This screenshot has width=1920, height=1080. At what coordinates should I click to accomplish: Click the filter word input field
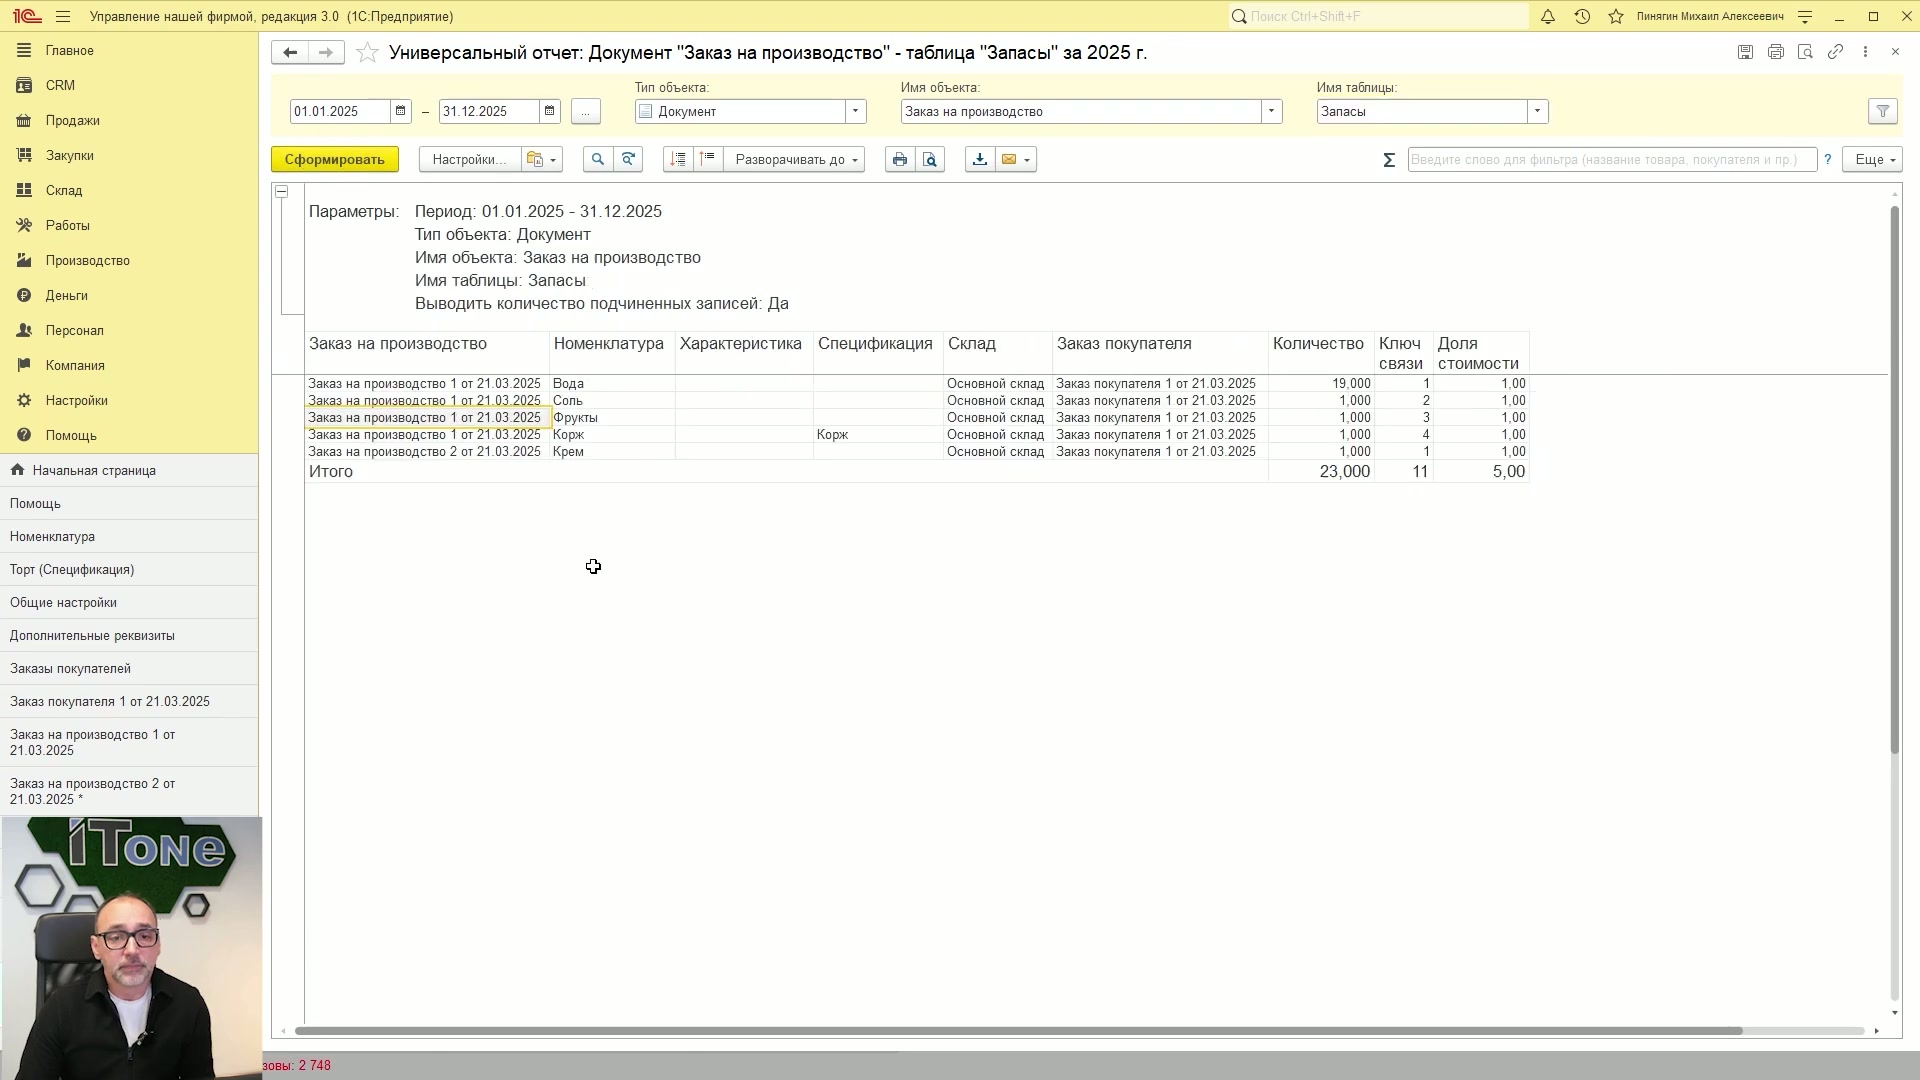(1612, 160)
